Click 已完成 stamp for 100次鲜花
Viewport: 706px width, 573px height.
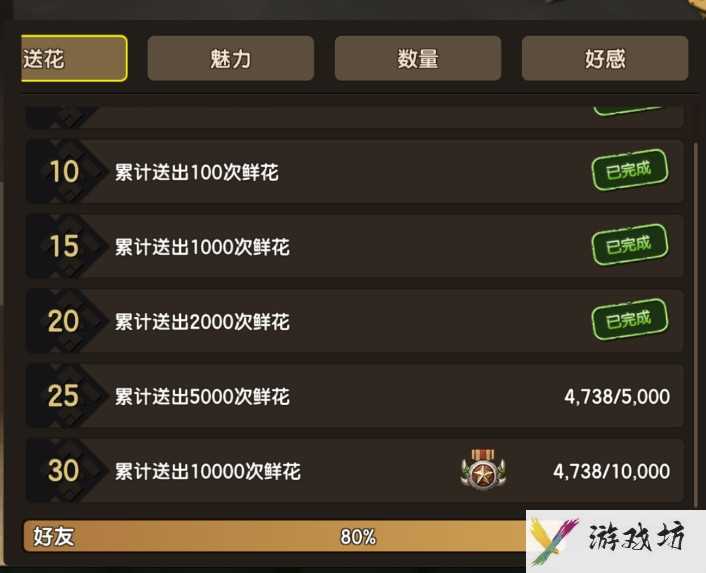[x=629, y=170]
